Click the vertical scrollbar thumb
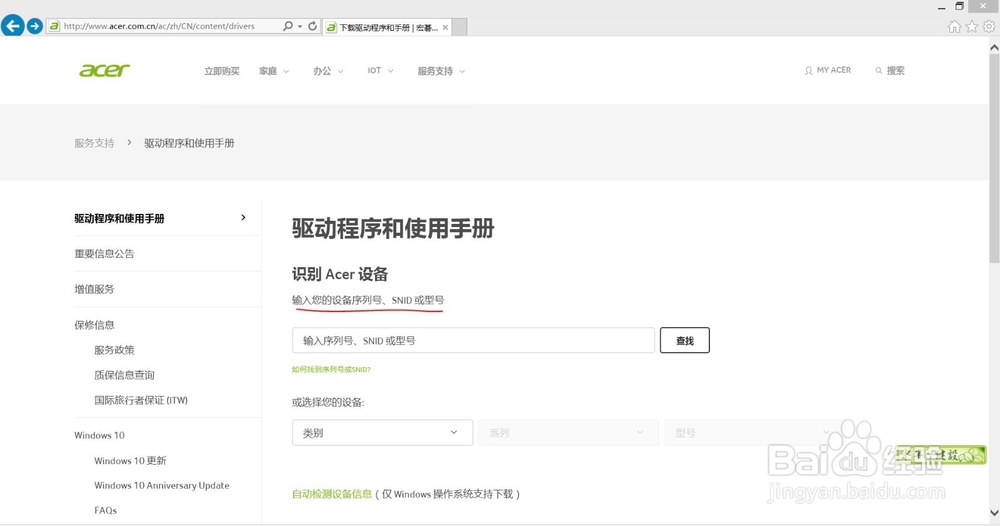1000x526 pixels. pyautogui.click(x=994, y=158)
